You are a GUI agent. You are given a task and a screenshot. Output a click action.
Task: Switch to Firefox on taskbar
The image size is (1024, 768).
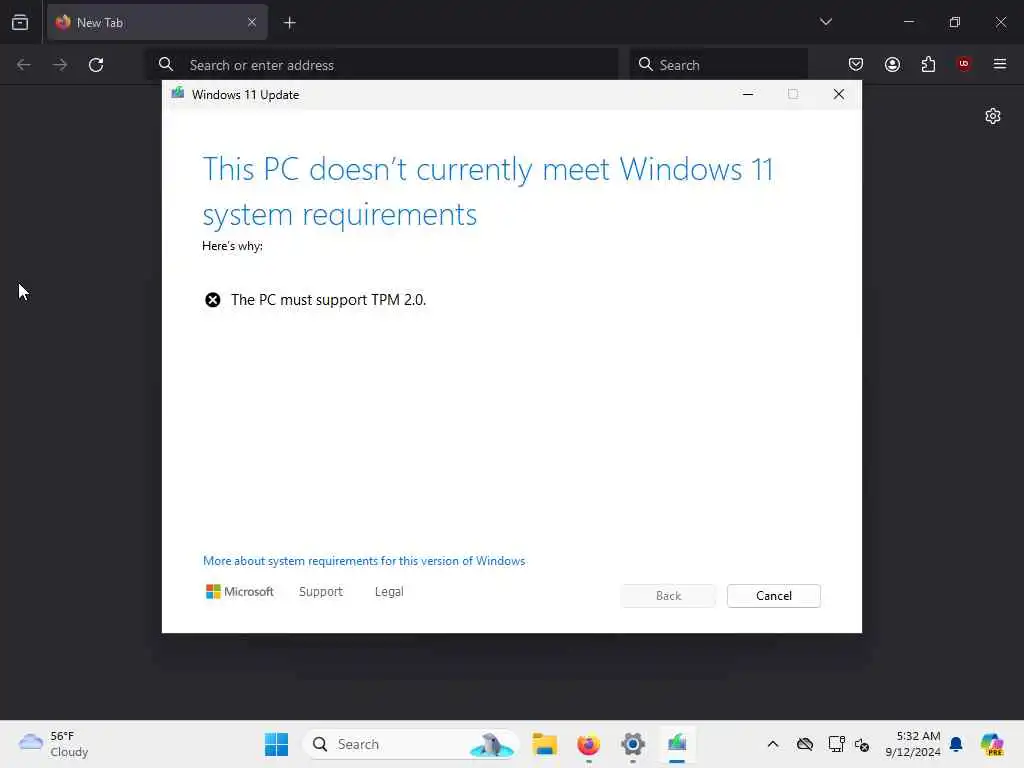588,744
